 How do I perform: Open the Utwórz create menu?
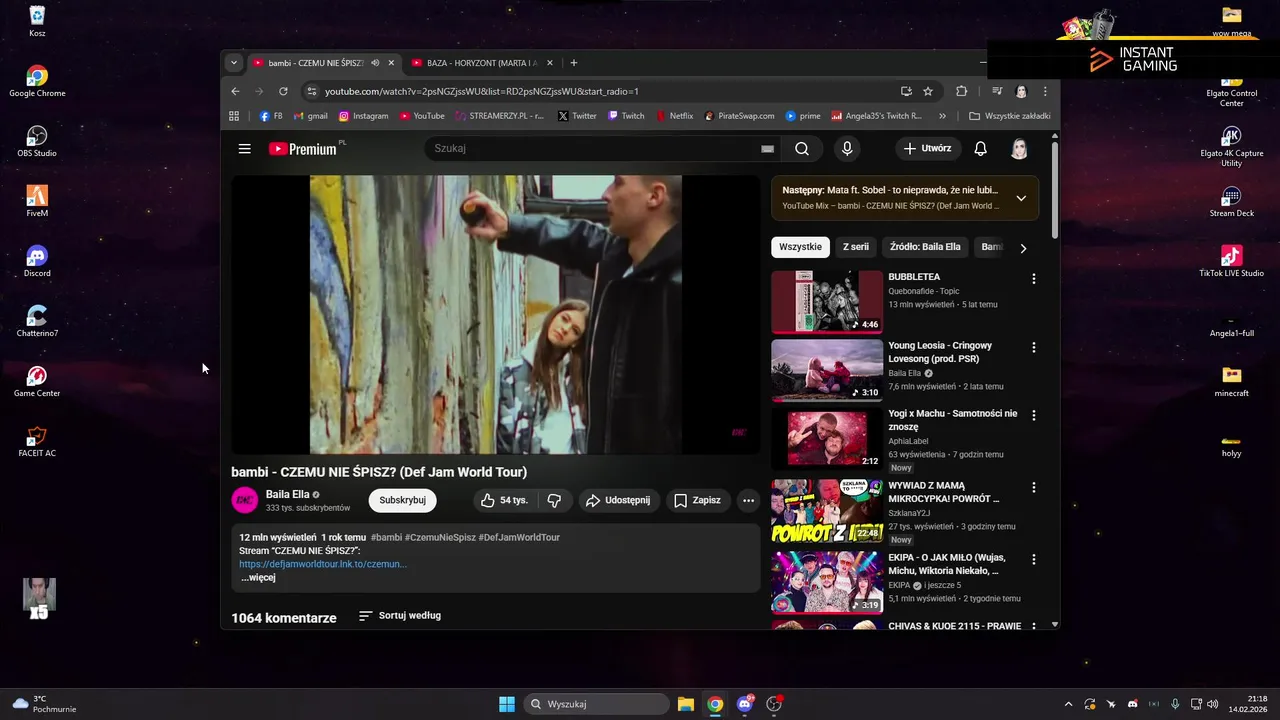coord(928,149)
